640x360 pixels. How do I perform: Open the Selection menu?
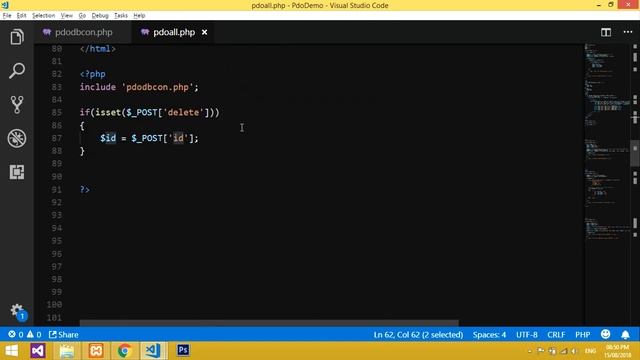coord(43,16)
